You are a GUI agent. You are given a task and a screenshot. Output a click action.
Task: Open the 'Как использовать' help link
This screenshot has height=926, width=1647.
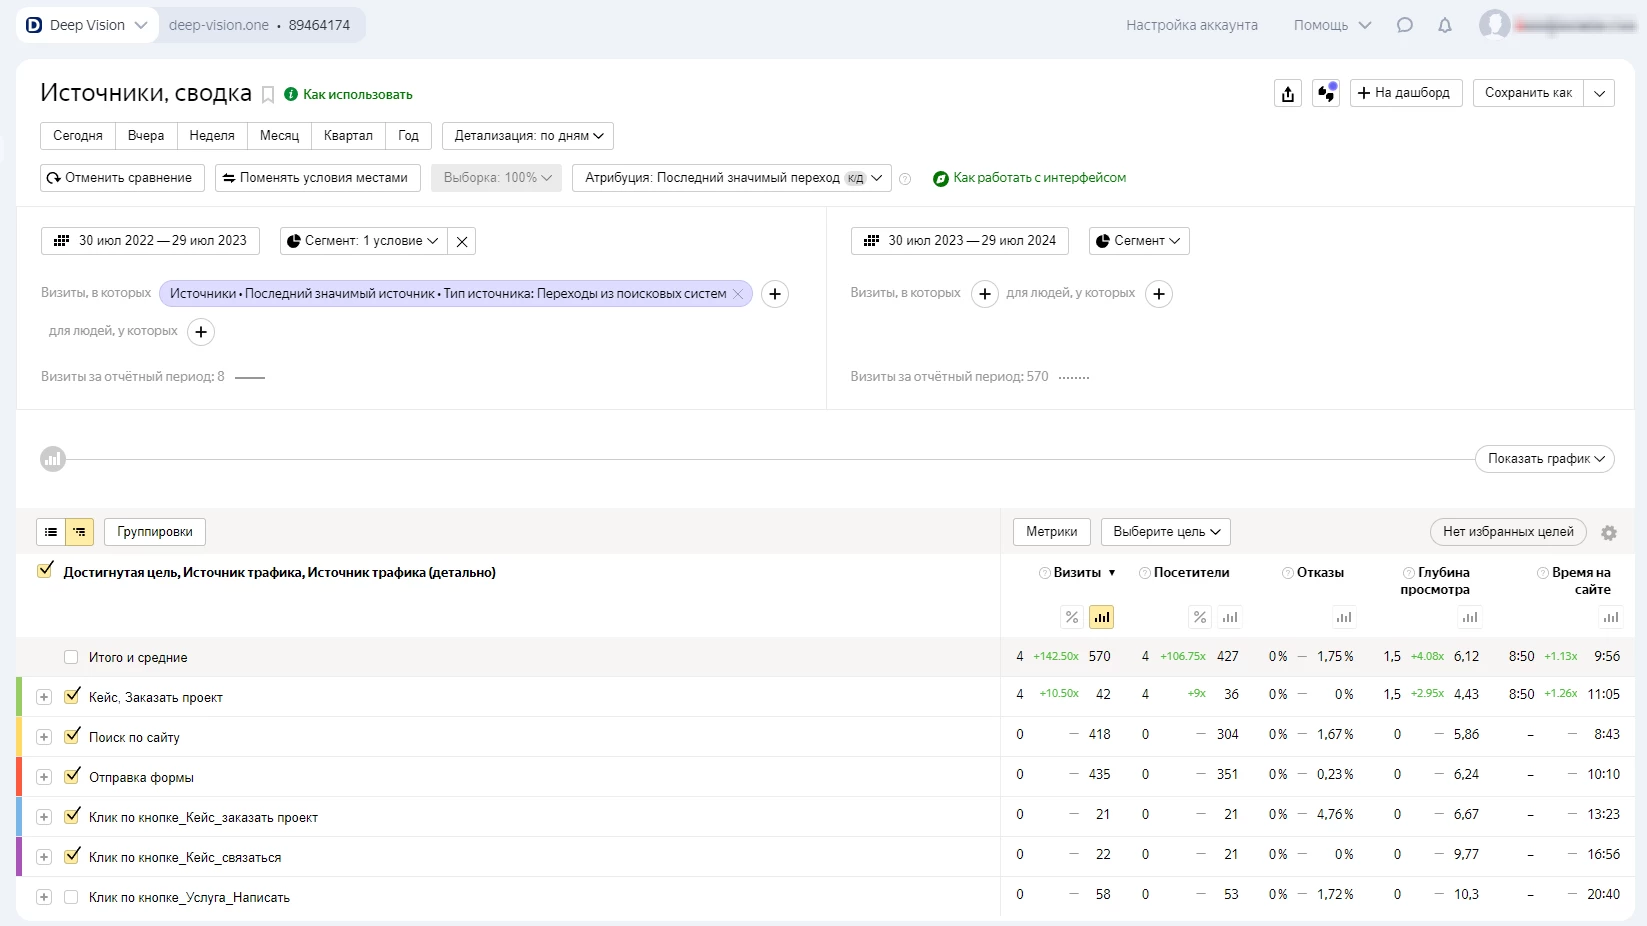tap(357, 95)
